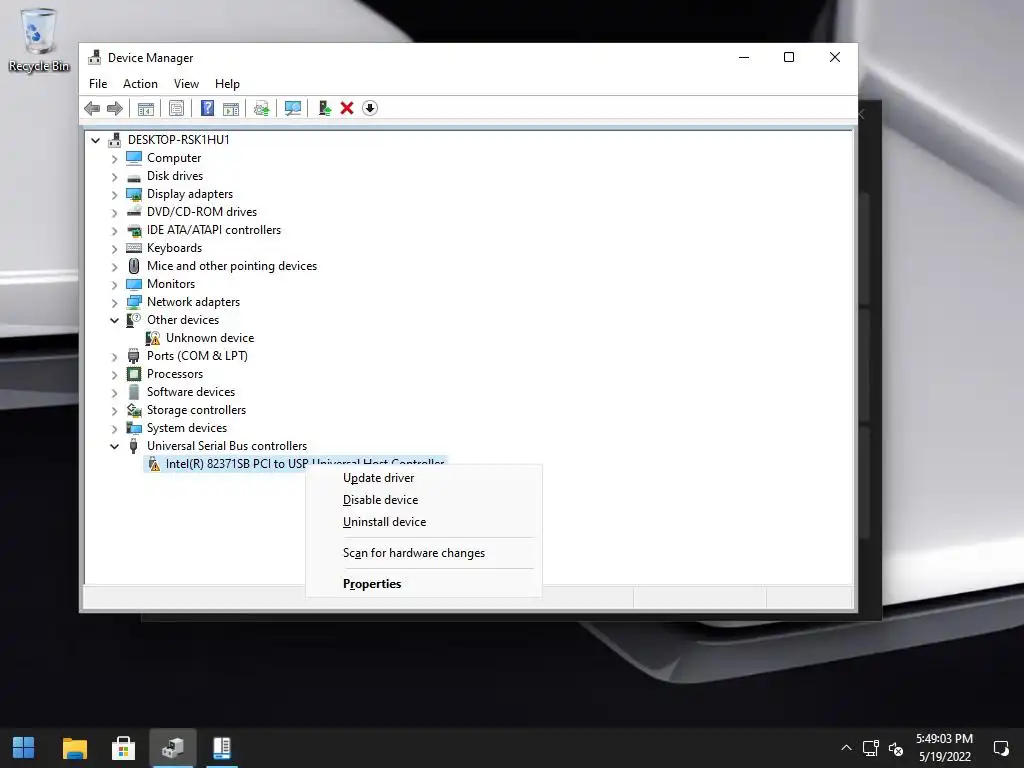Select the Monitors tree item text
Screen dimensions: 1024x768
(171, 284)
